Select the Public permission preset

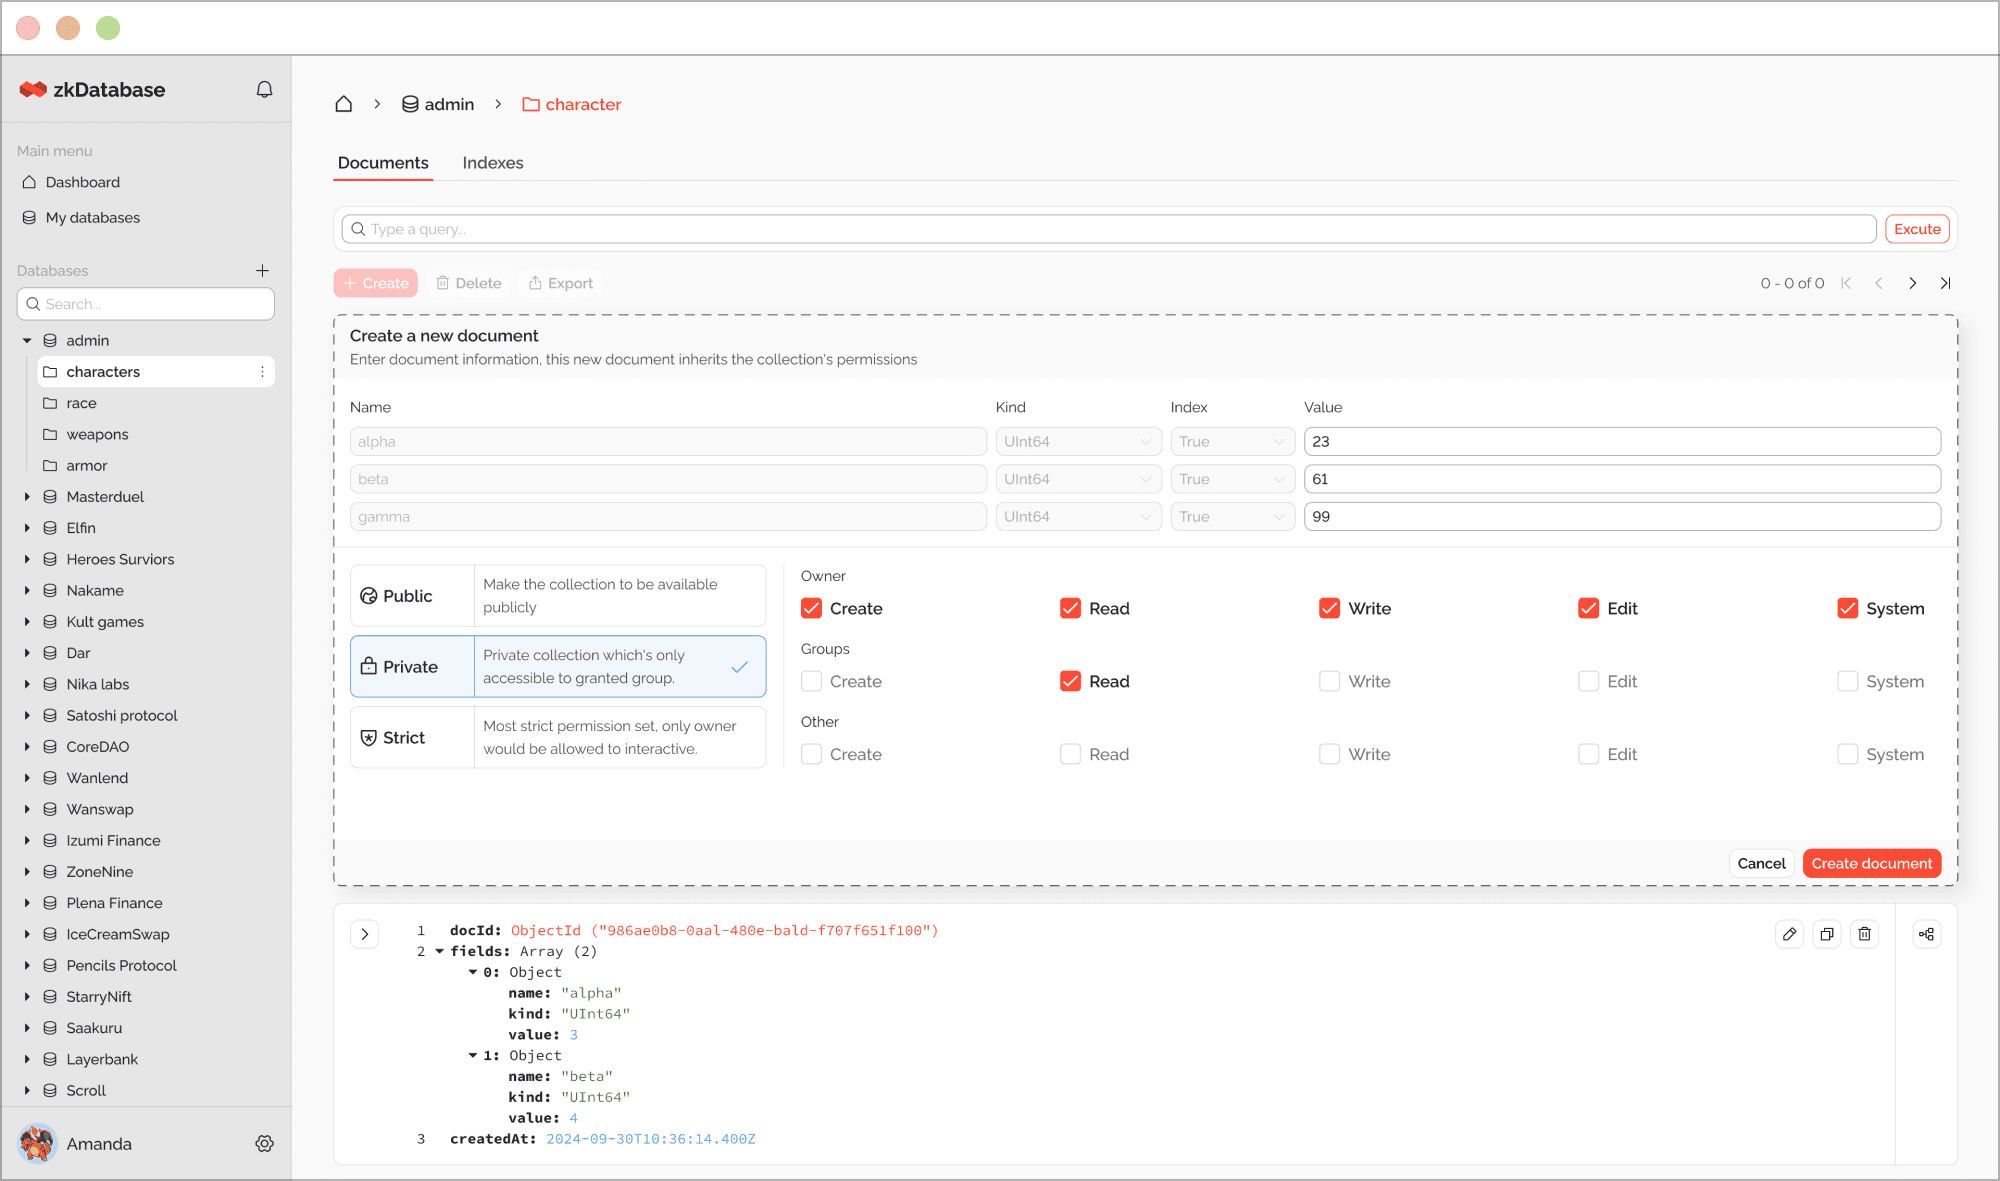(x=558, y=596)
